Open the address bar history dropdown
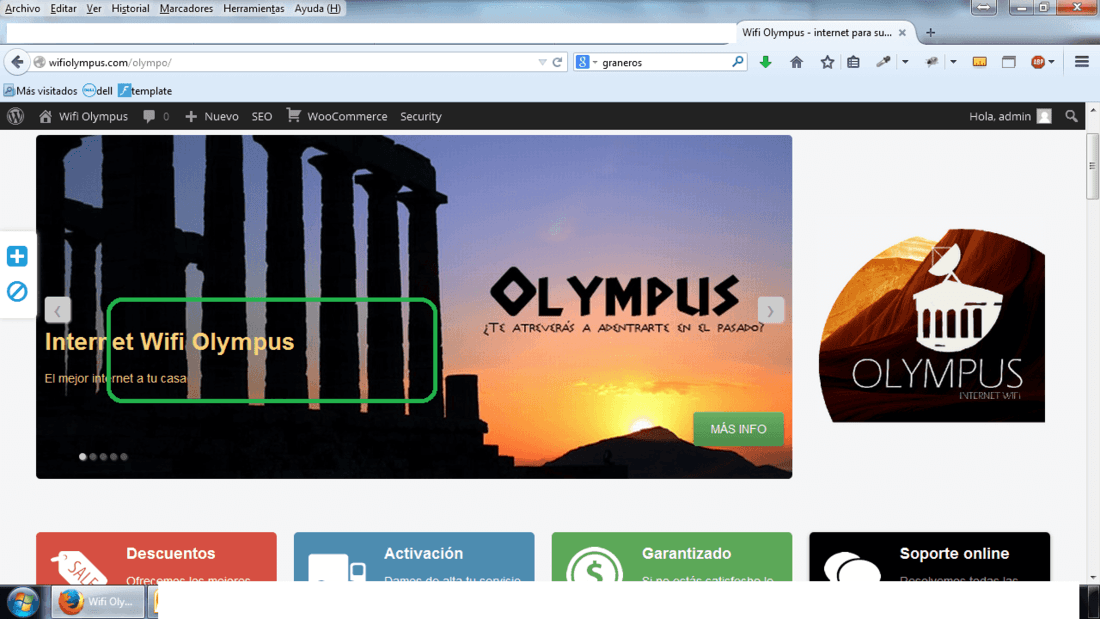 542,62
